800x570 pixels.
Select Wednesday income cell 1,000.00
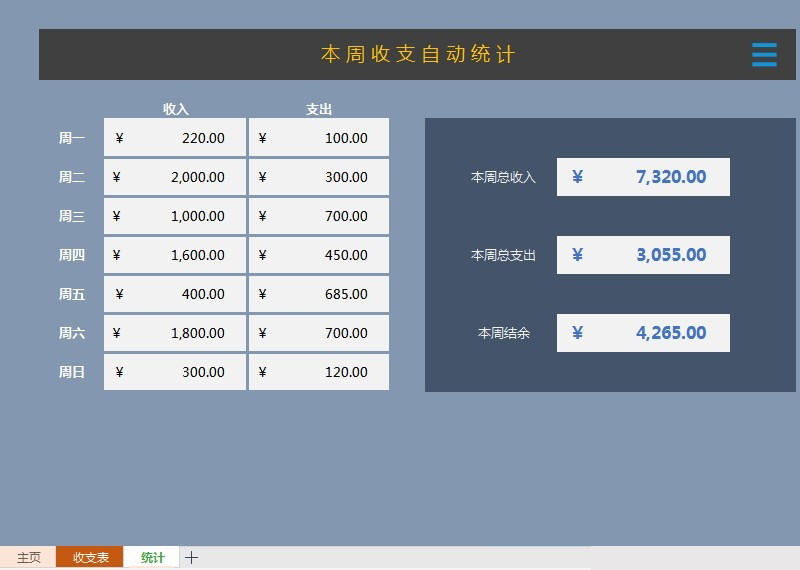(175, 216)
